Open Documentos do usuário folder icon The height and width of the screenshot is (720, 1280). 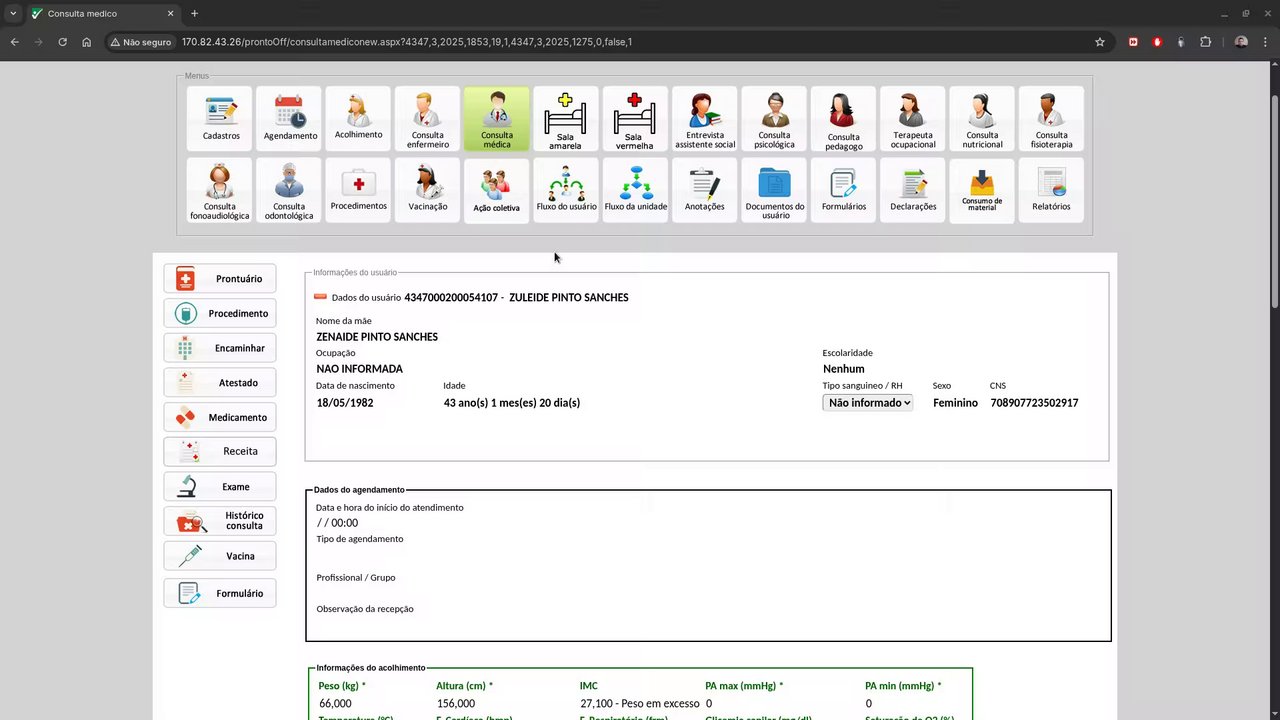pyautogui.click(x=774, y=191)
